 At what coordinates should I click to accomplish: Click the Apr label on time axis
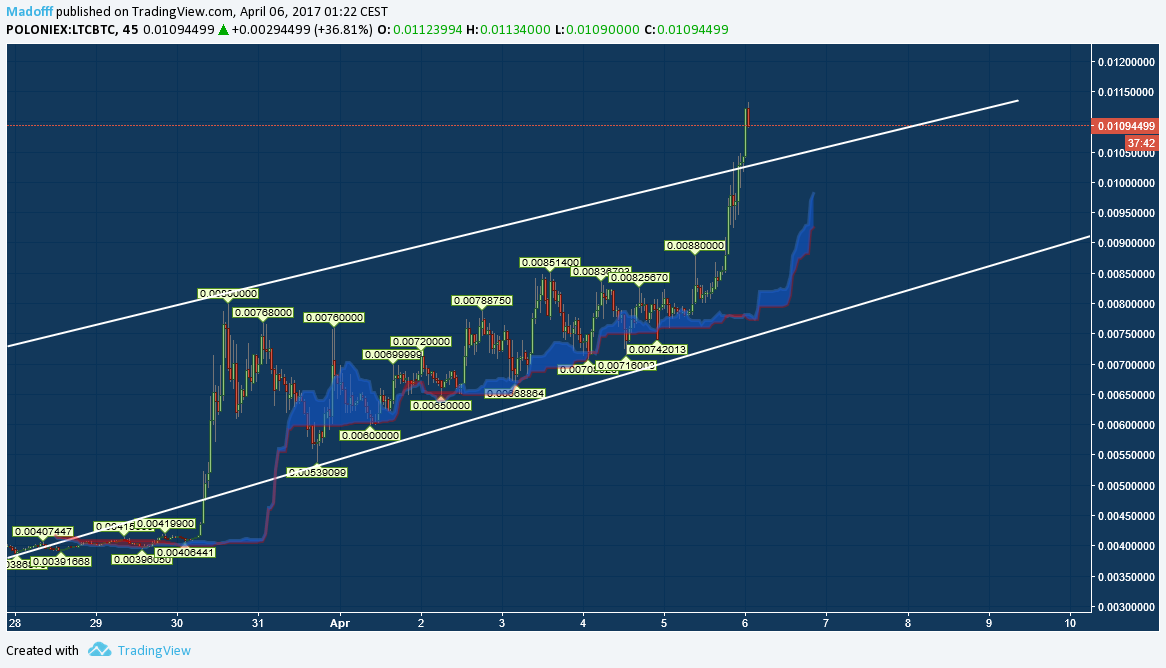coord(339,623)
